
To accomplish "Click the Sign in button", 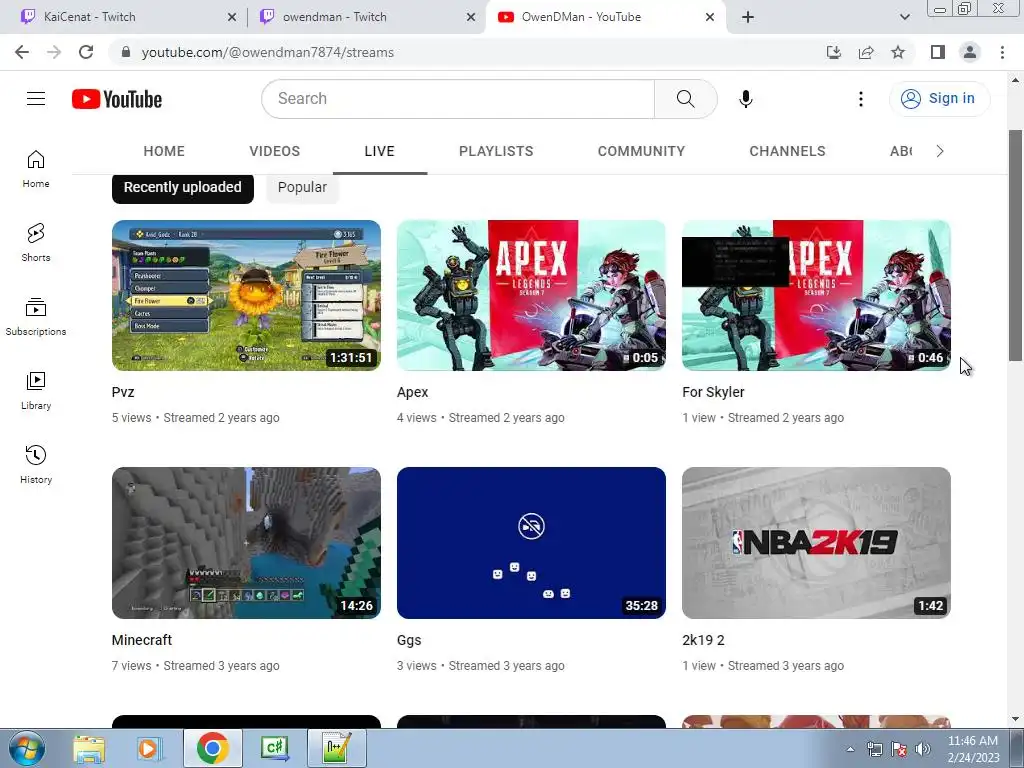I will tap(939, 99).
